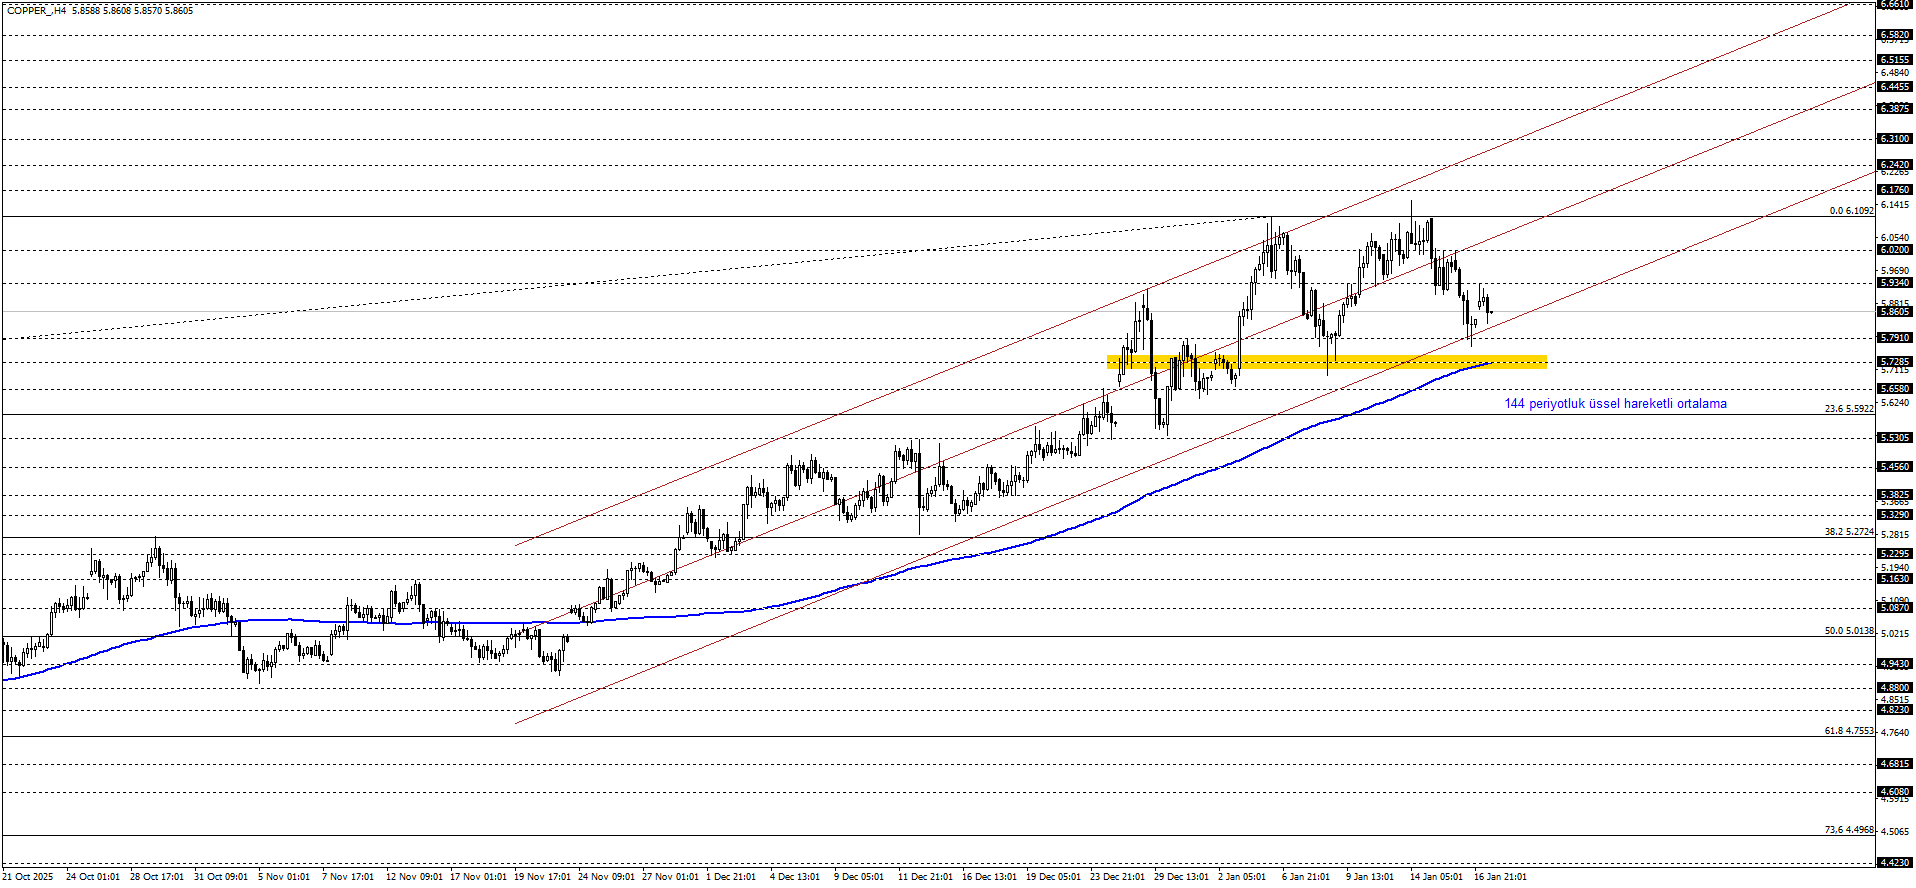Select the 4.9430 price level tag
The image size is (1916, 888).
click(x=1895, y=664)
